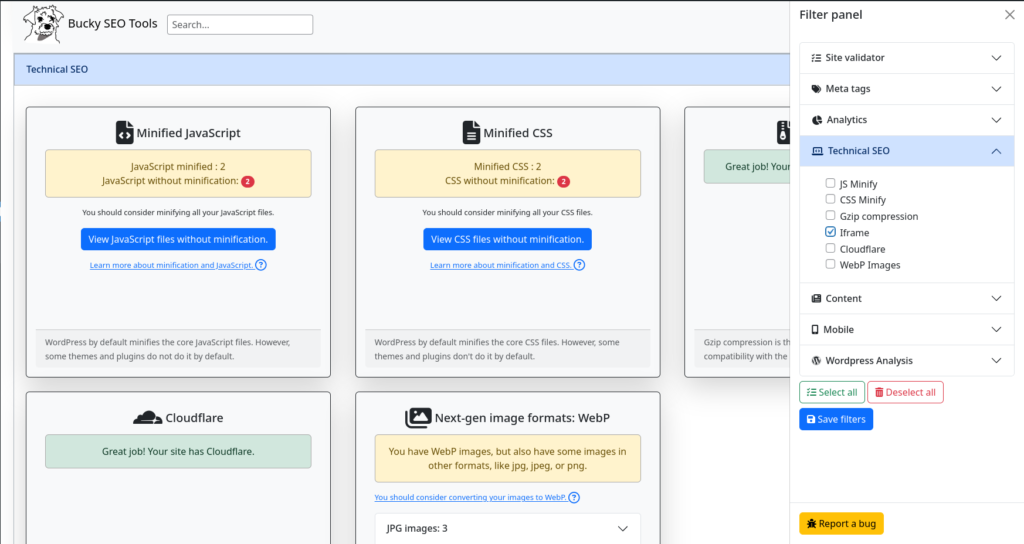Image resolution: width=1024 pixels, height=544 pixels.
Task: Uncheck the Iframe checkbox
Action: click(830, 232)
